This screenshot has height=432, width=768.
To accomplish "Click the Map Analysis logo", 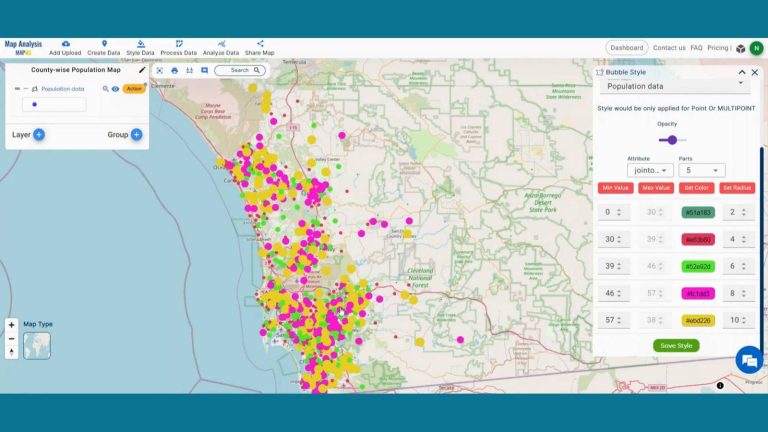I will [x=23, y=48].
